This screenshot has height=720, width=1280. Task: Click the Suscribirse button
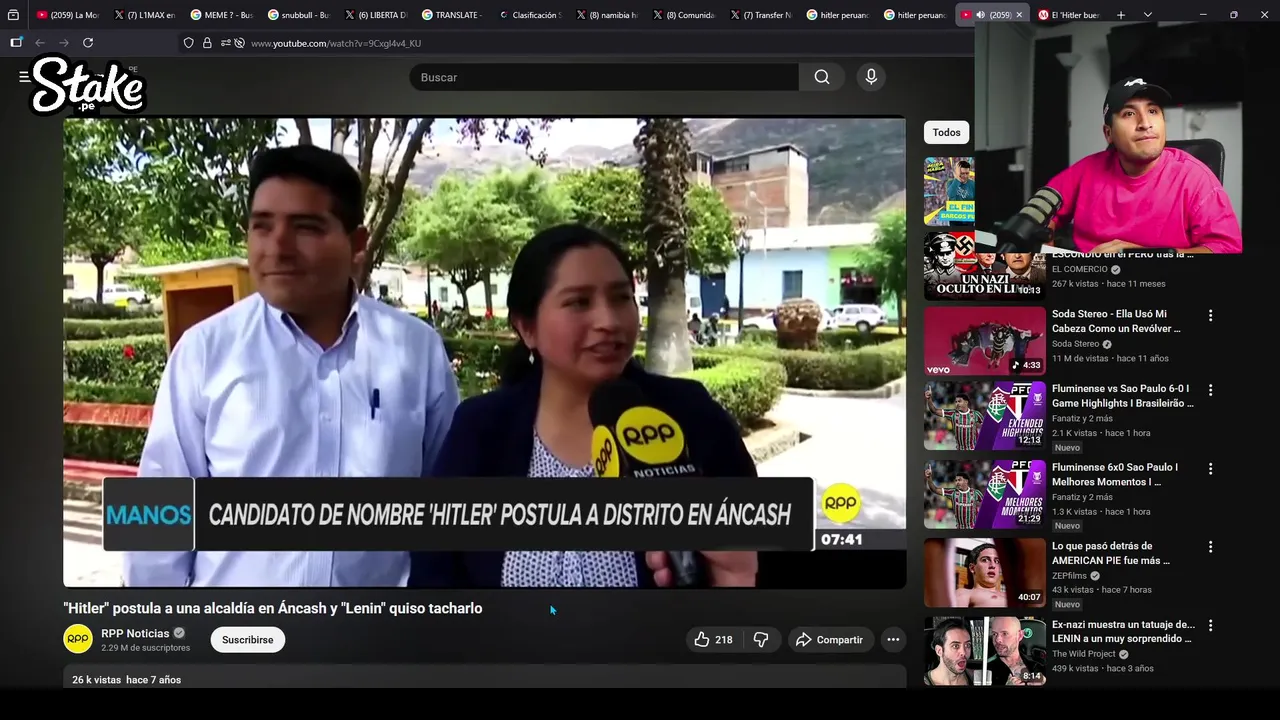pos(248,640)
